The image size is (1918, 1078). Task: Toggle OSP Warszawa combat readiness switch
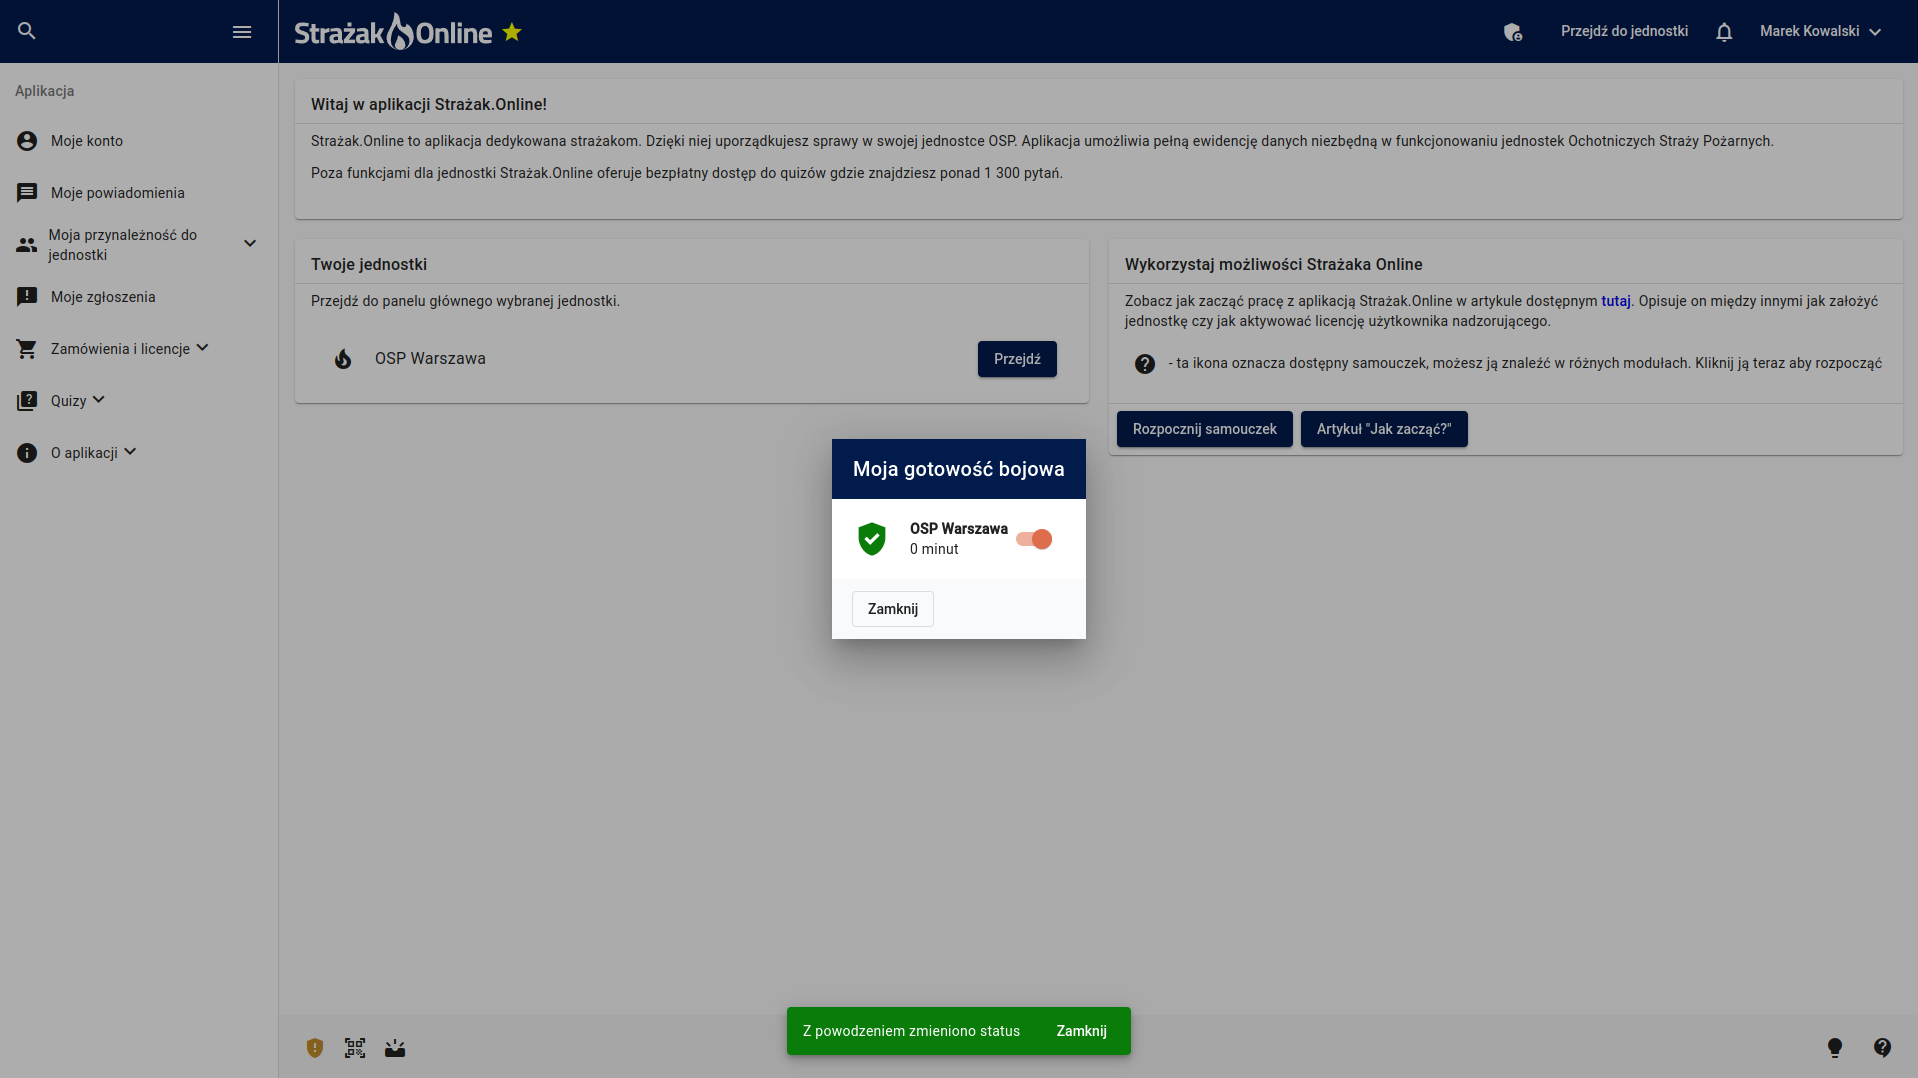click(1034, 539)
